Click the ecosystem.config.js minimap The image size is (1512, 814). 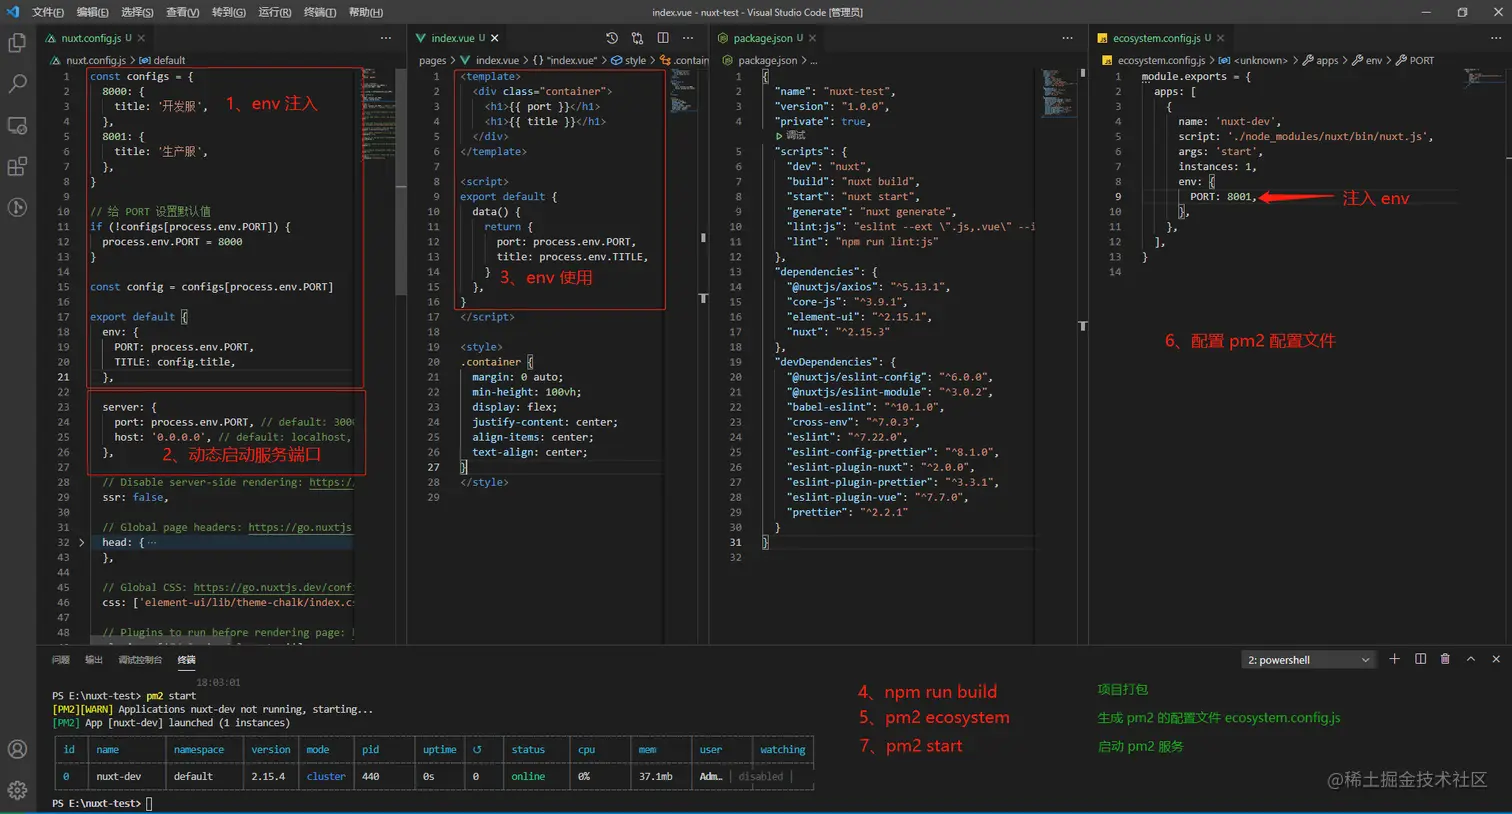pos(1485,77)
